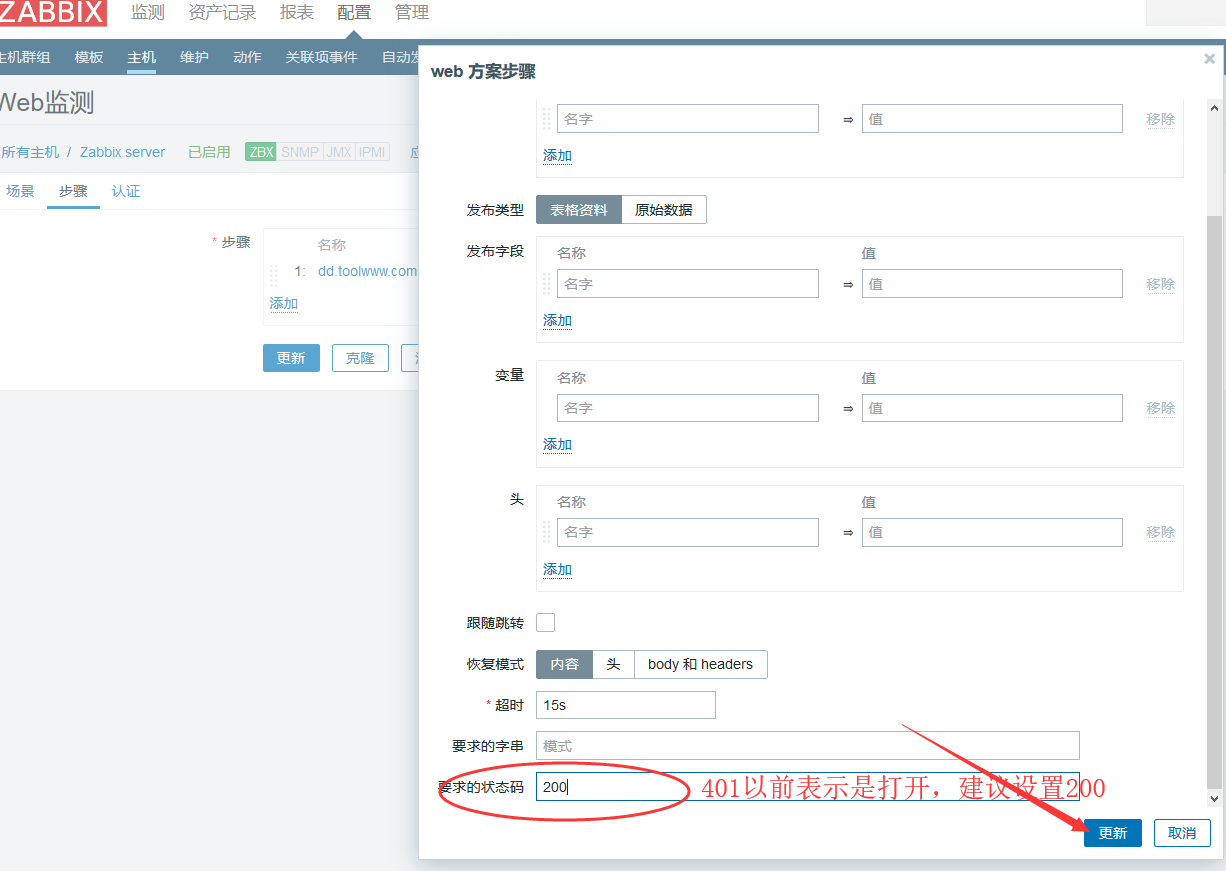Click 值 field in 变量 row
1226x871 pixels.
(x=992, y=408)
